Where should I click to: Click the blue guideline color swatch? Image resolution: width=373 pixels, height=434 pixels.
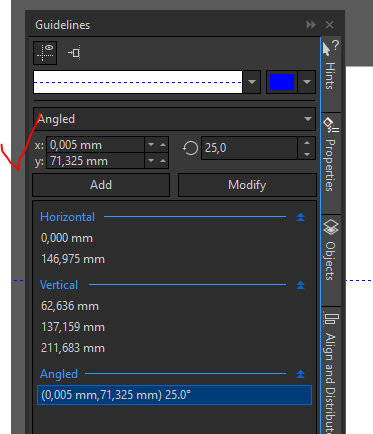pyautogui.click(x=282, y=82)
